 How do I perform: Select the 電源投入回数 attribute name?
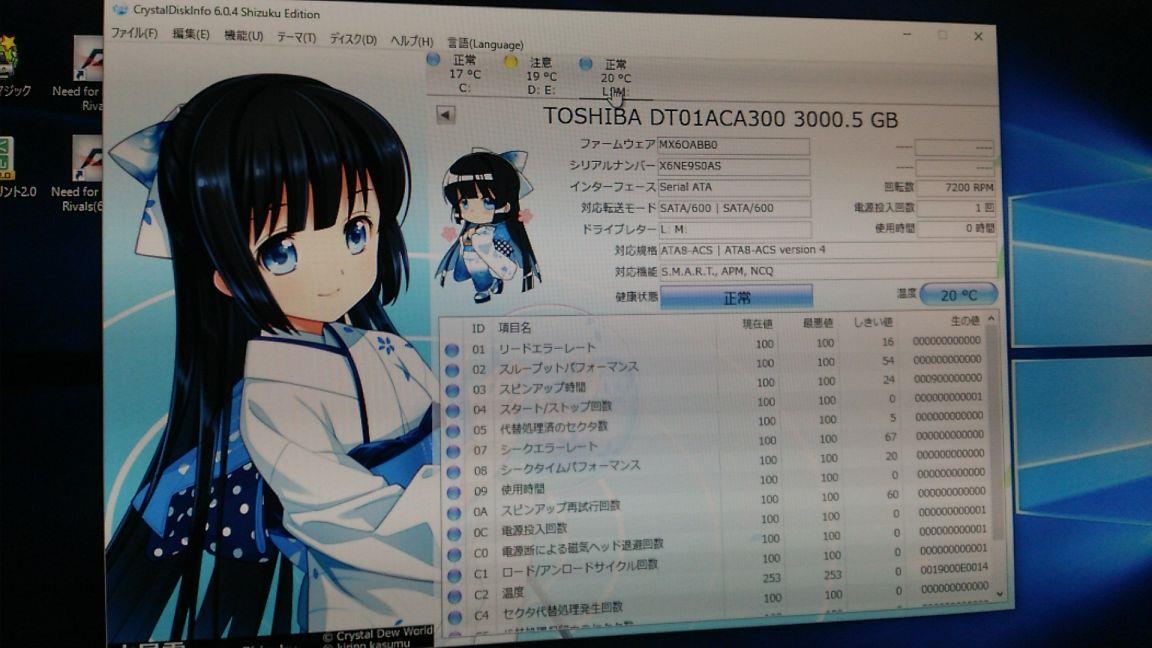534,529
